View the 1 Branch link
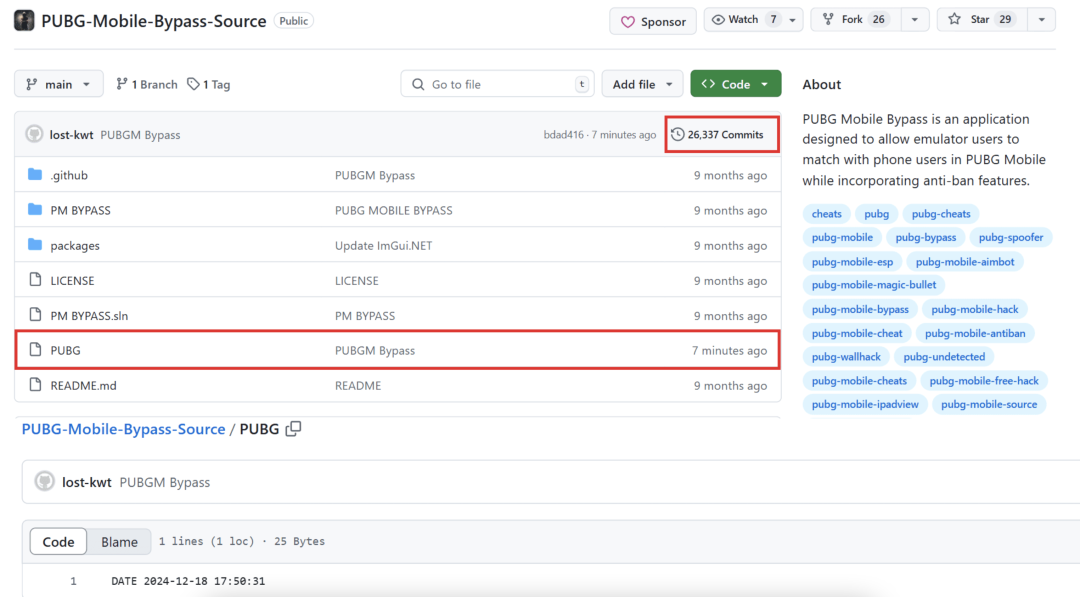The height and width of the screenshot is (597, 1080). (x=146, y=84)
